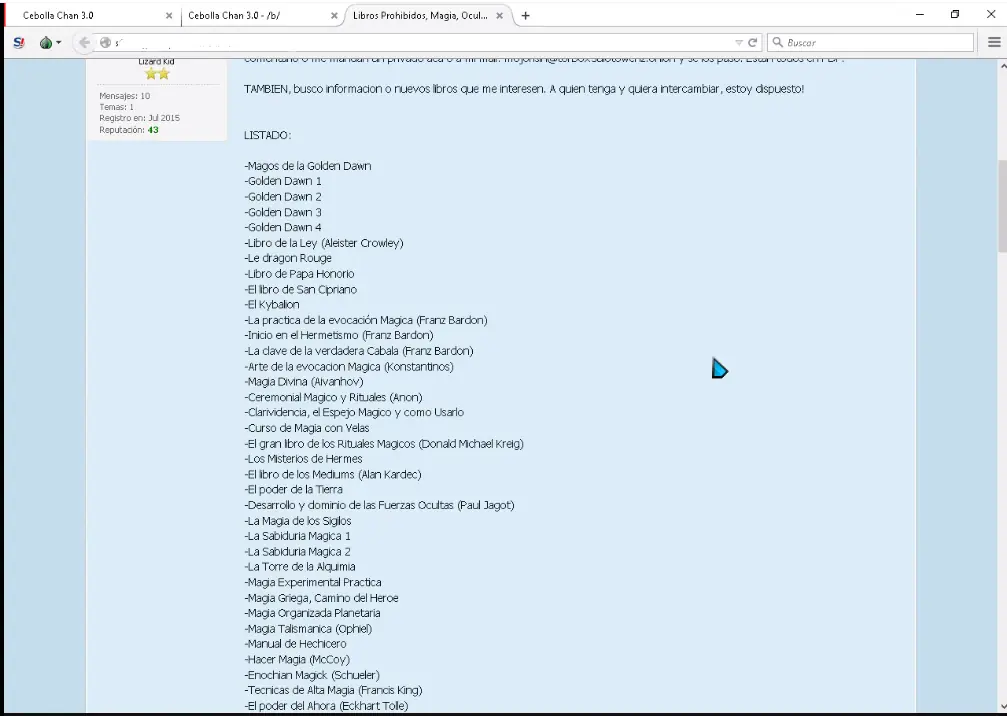Click '-Hacer Magia (McCoy)' line
1007x716 pixels.
click(297, 659)
